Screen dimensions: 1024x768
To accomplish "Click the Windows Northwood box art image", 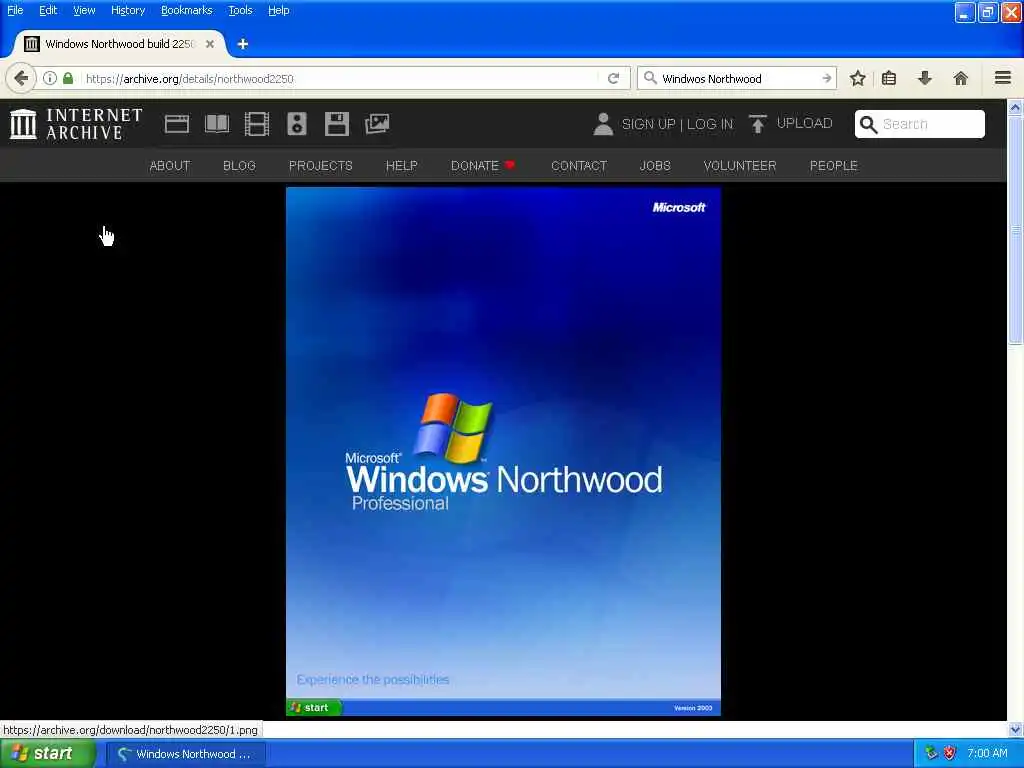I will (504, 451).
